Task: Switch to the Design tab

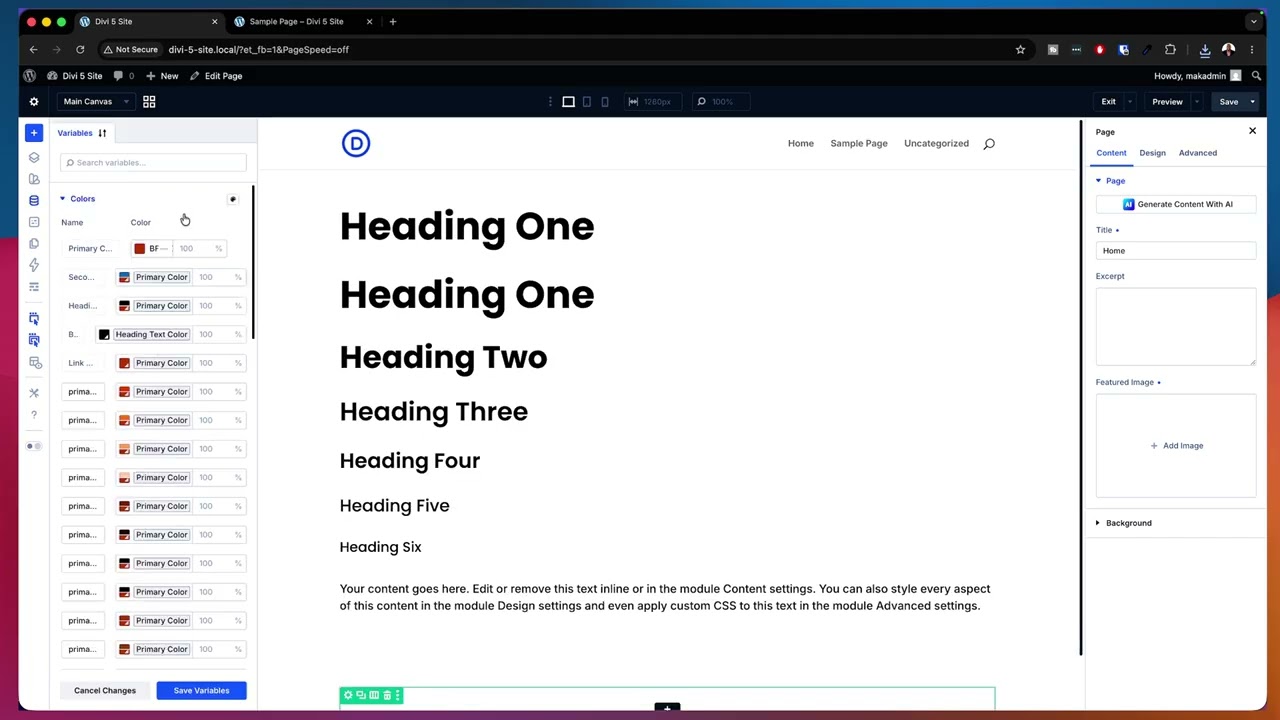Action: pos(1152,153)
